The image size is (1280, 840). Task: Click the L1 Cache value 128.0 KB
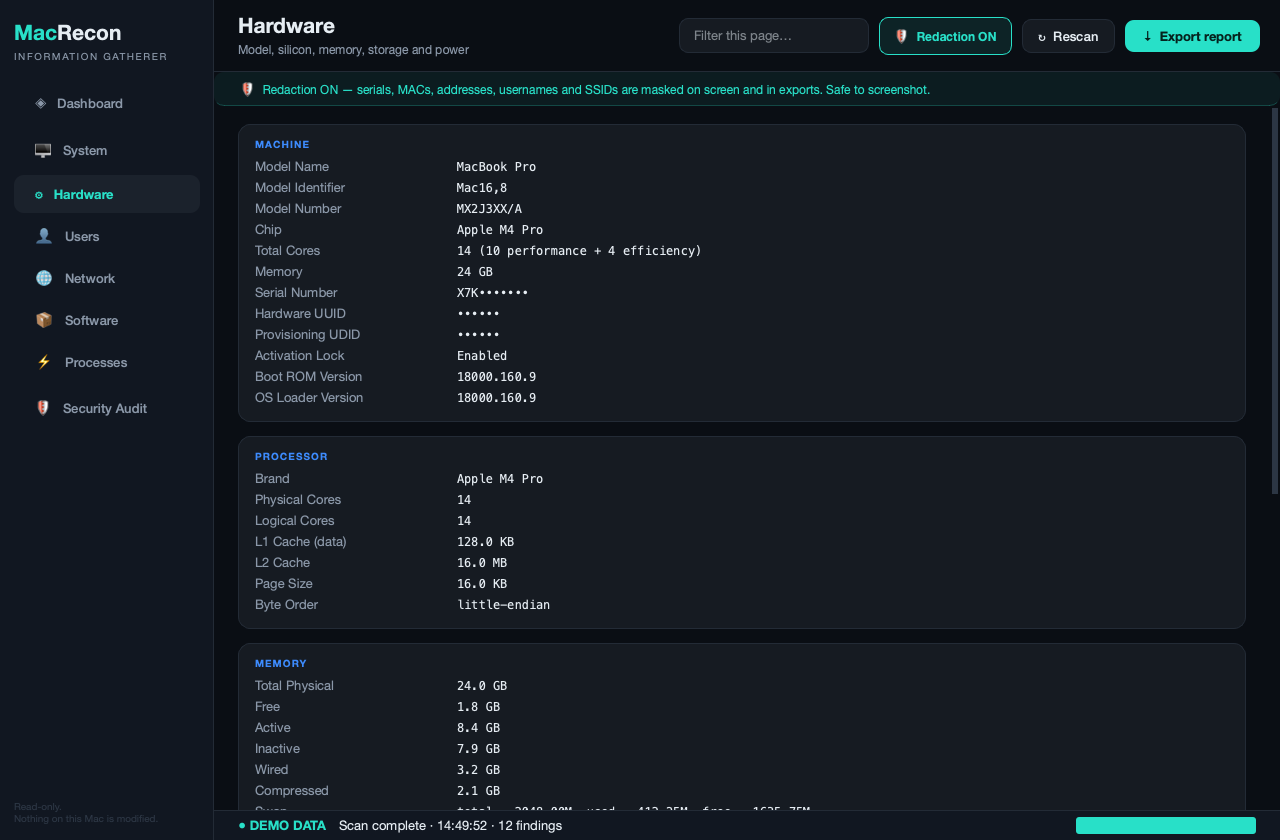[485, 542]
